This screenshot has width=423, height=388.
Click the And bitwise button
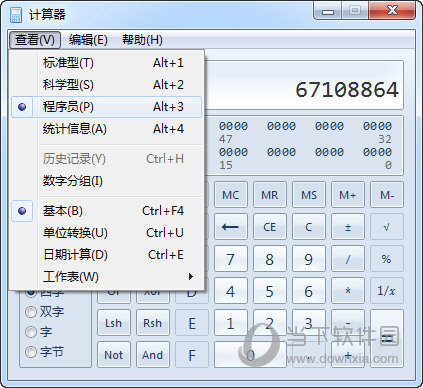point(153,355)
